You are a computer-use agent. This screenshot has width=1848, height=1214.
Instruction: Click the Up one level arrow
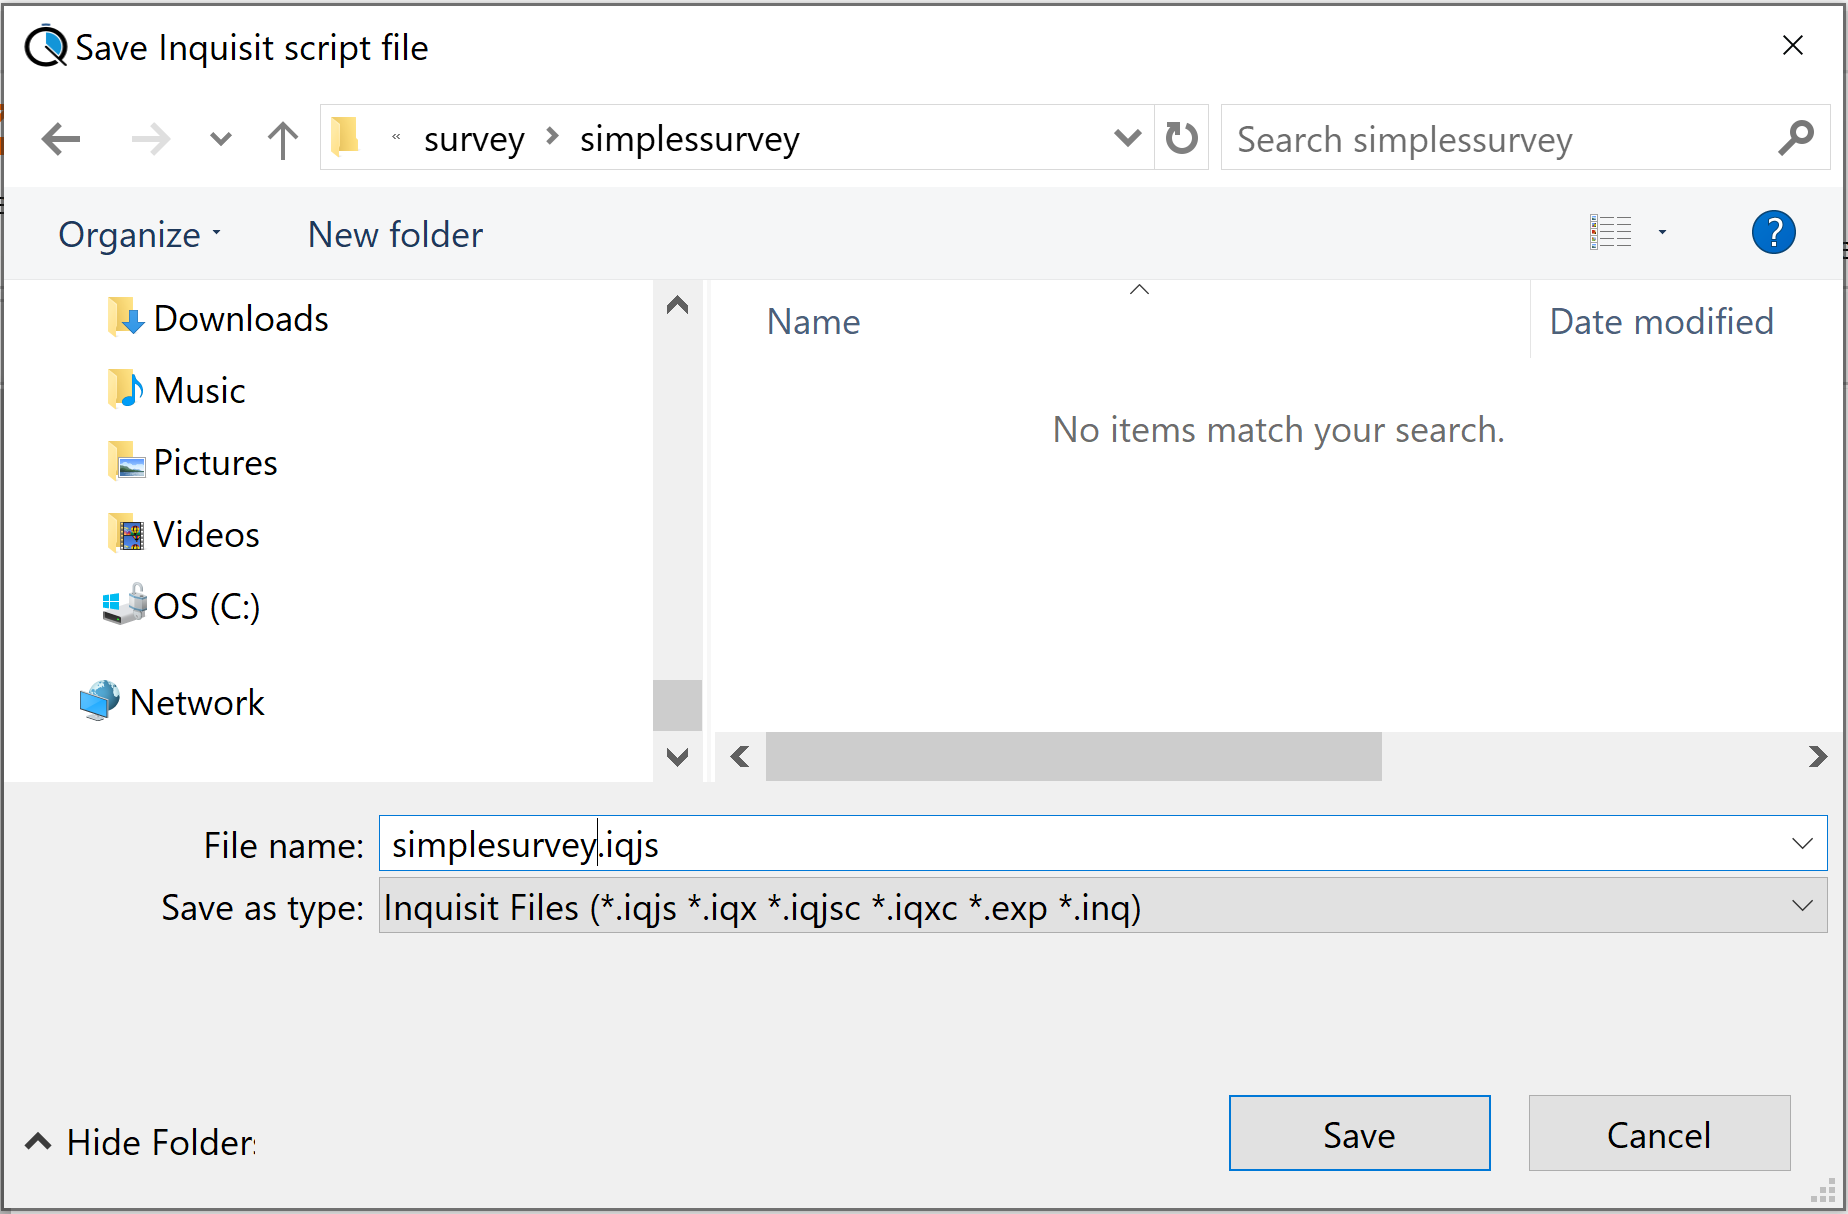(283, 139)
